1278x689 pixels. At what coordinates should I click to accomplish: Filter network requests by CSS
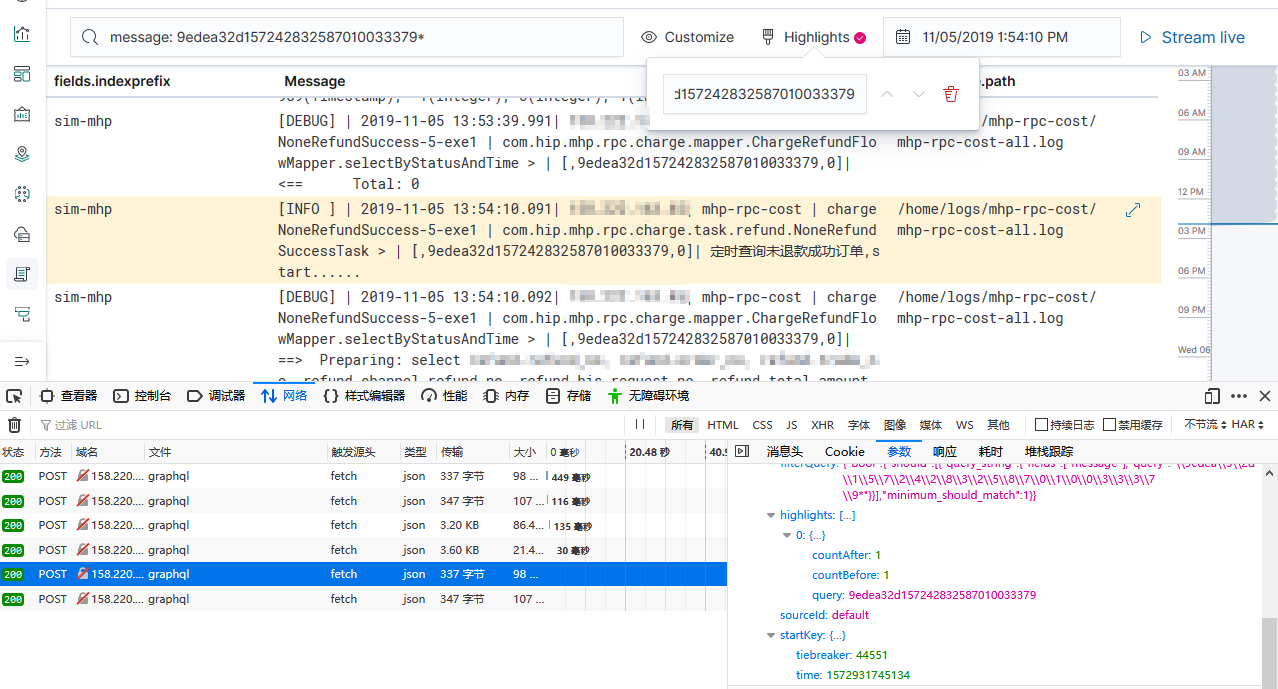point(763,425)
